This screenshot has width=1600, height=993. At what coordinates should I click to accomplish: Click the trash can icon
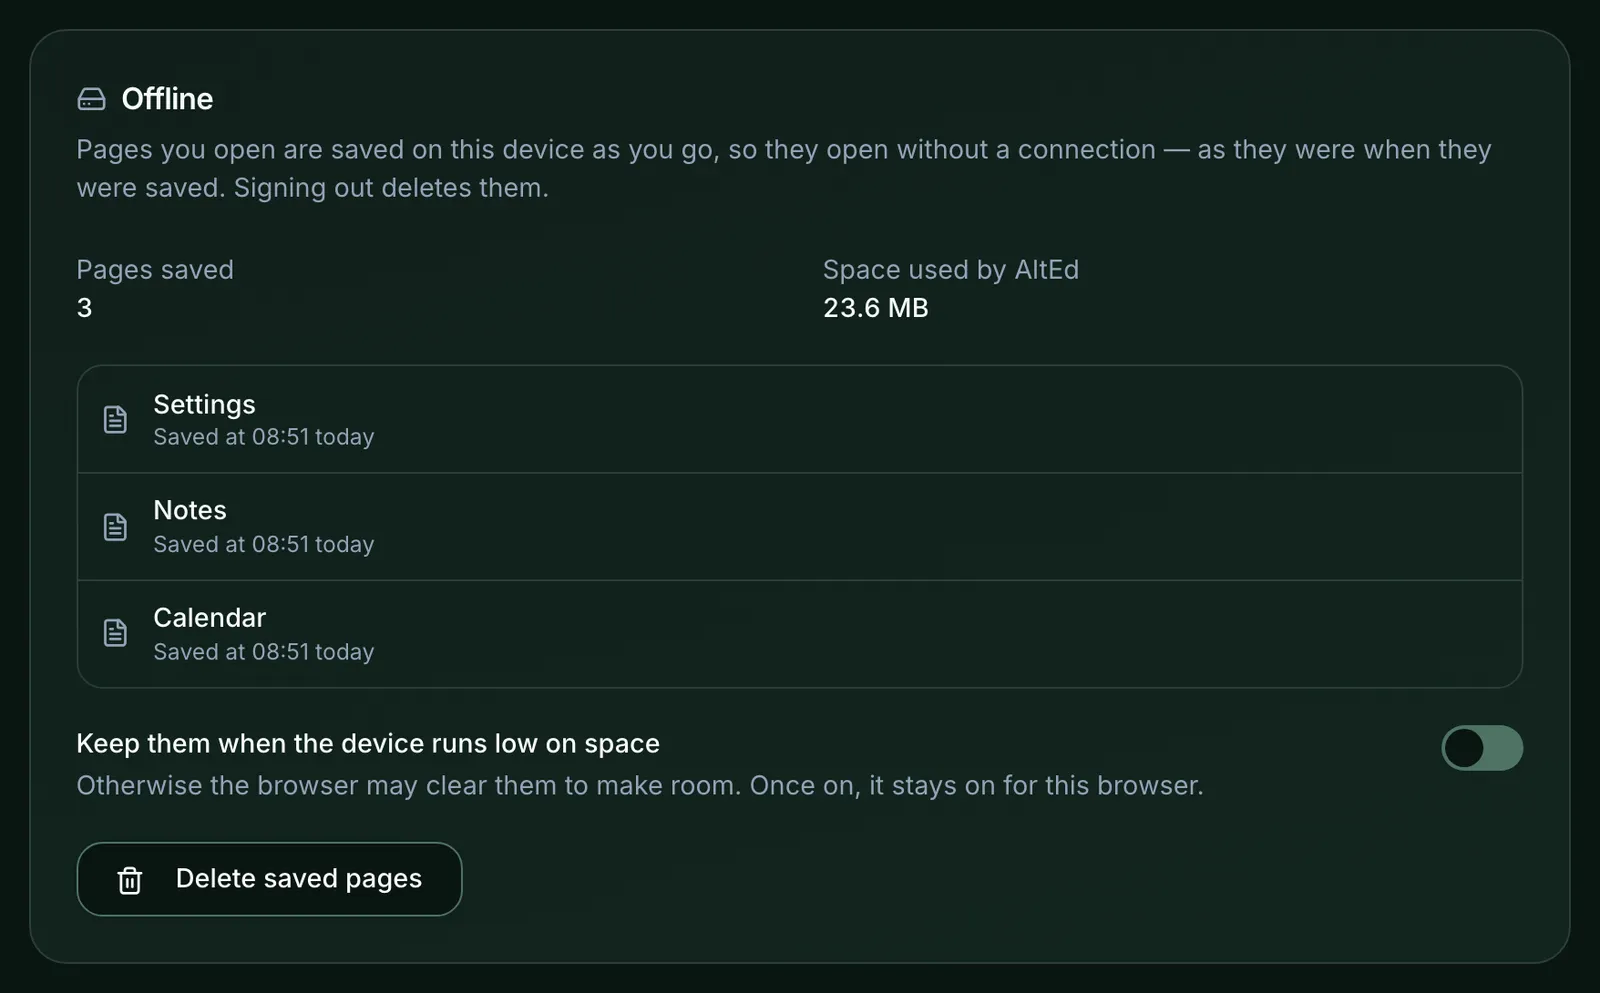[x=130, y=880]
